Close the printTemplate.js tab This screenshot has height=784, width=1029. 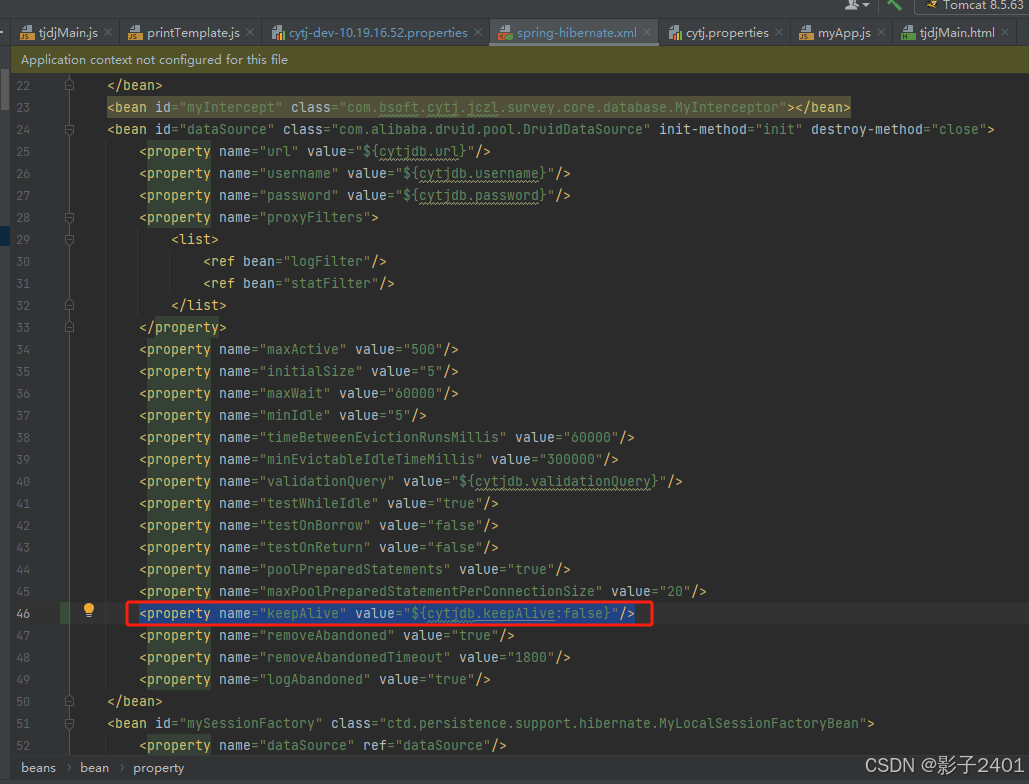[250, 32]
